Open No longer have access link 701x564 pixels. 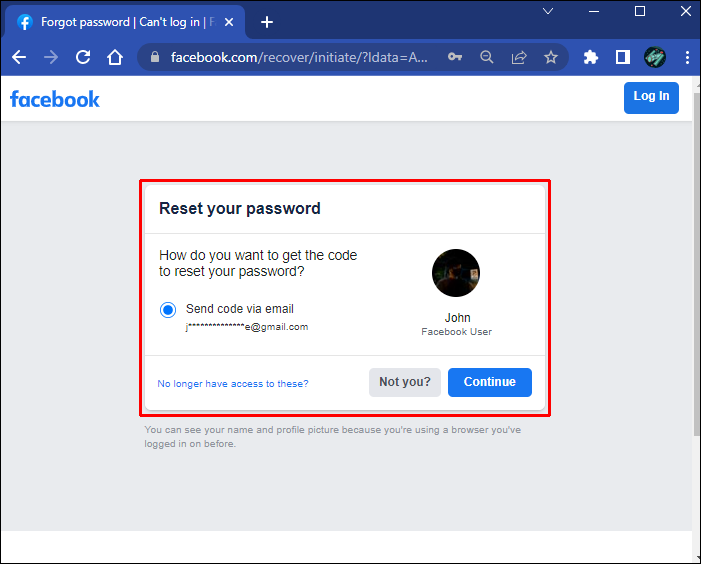tap(233, 384)
